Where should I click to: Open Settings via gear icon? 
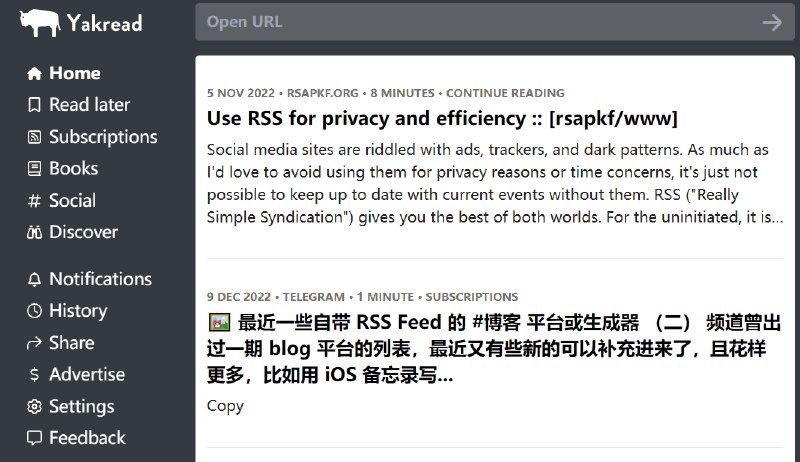(34, 407)
